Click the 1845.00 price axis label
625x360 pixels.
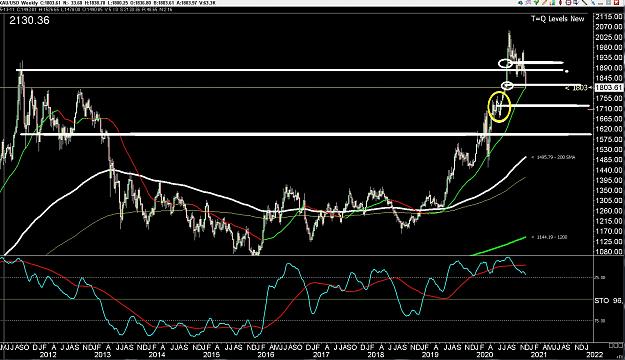tap(608, 78)
